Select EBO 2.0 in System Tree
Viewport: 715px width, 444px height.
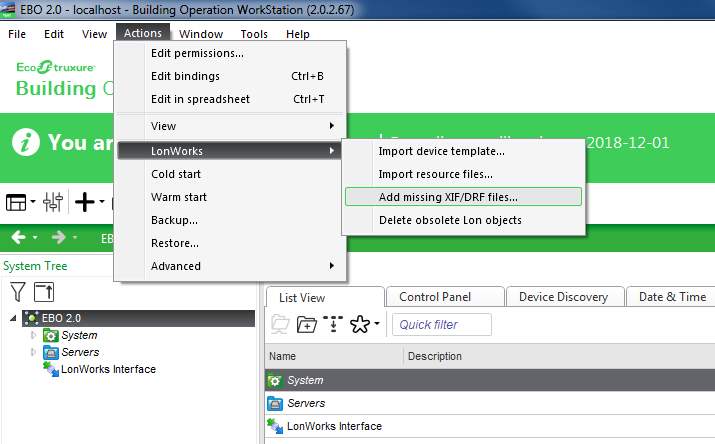pos(139,318)
